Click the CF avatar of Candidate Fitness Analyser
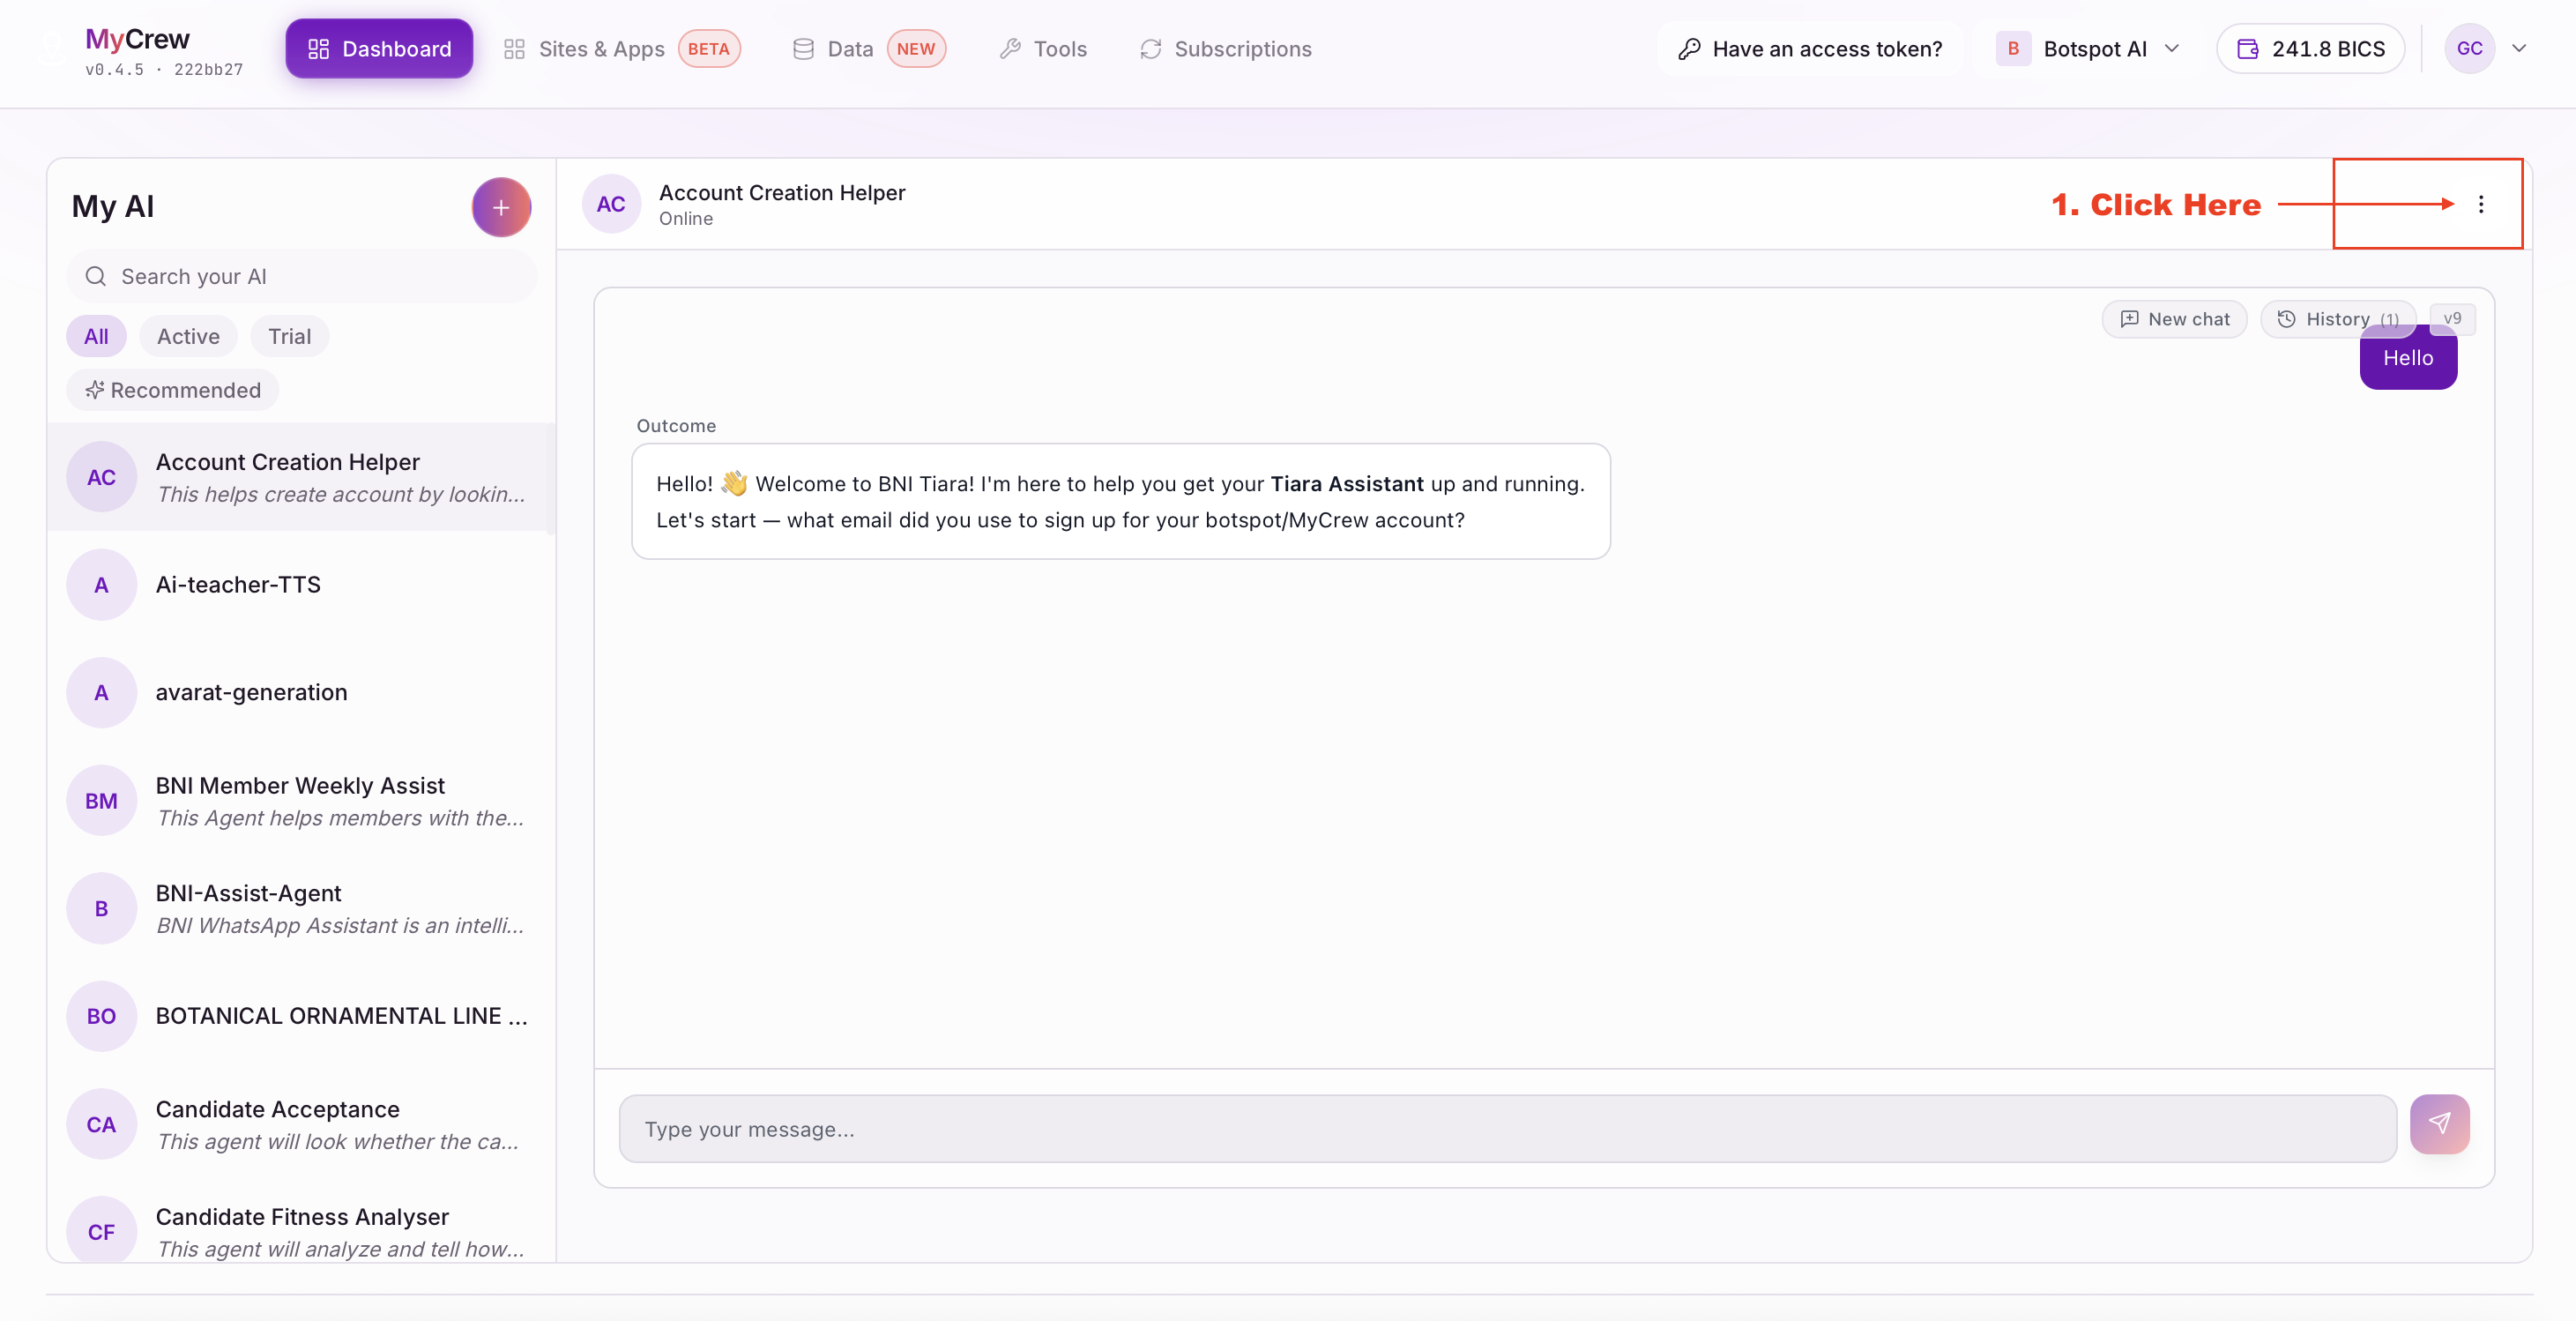Screen dimensions: 2576x1321 tap(101, 1232)
